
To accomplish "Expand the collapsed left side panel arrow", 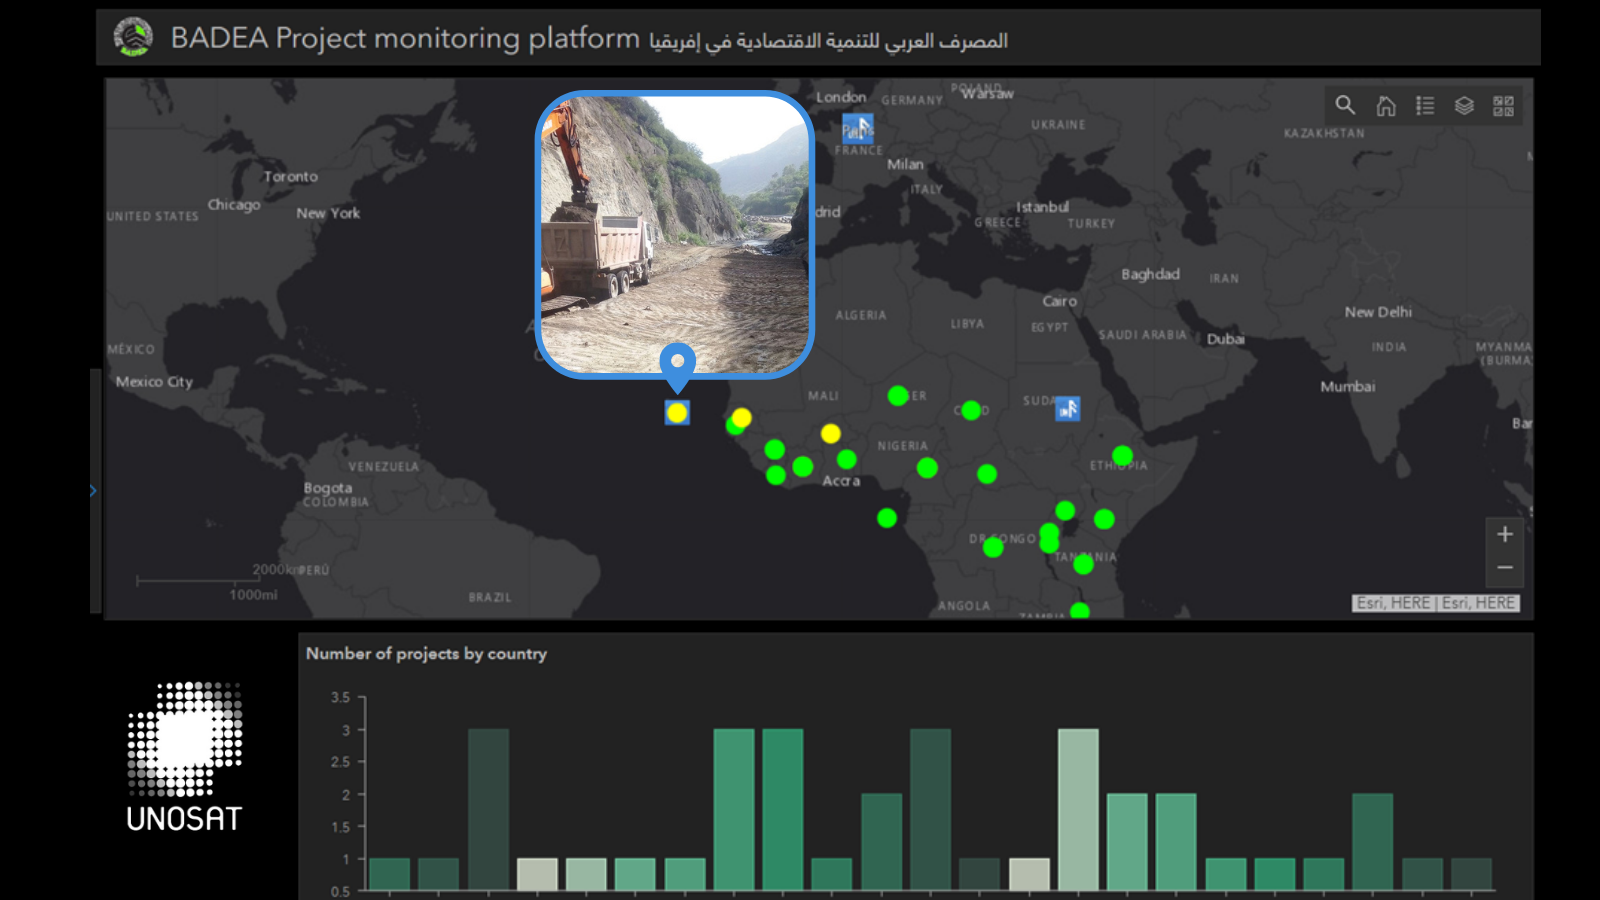I will click(93, 490).
